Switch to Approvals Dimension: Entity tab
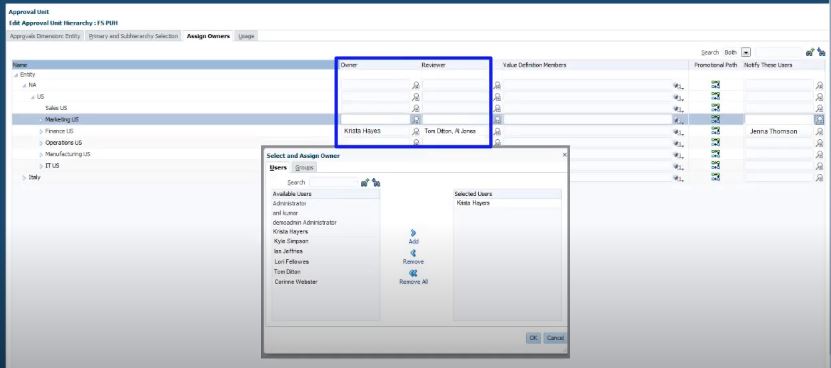The width and height of the screenshot is (831, 368). pos(45,36)
